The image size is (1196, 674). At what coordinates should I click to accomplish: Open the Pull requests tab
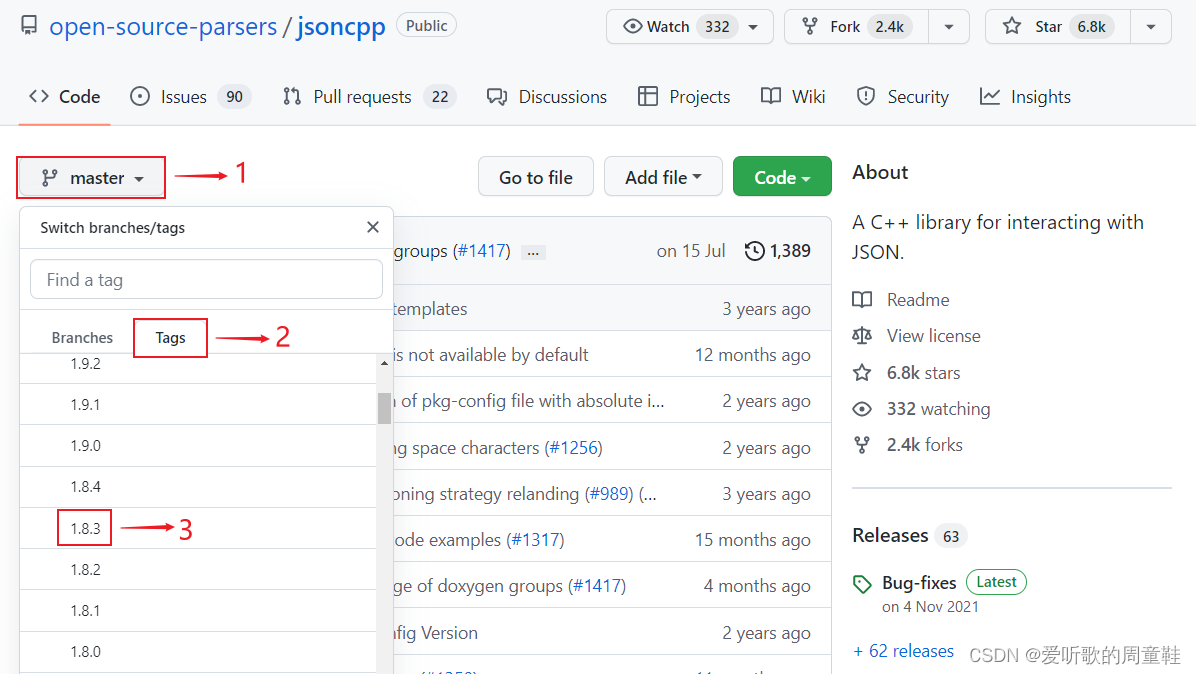click(369, 97)
